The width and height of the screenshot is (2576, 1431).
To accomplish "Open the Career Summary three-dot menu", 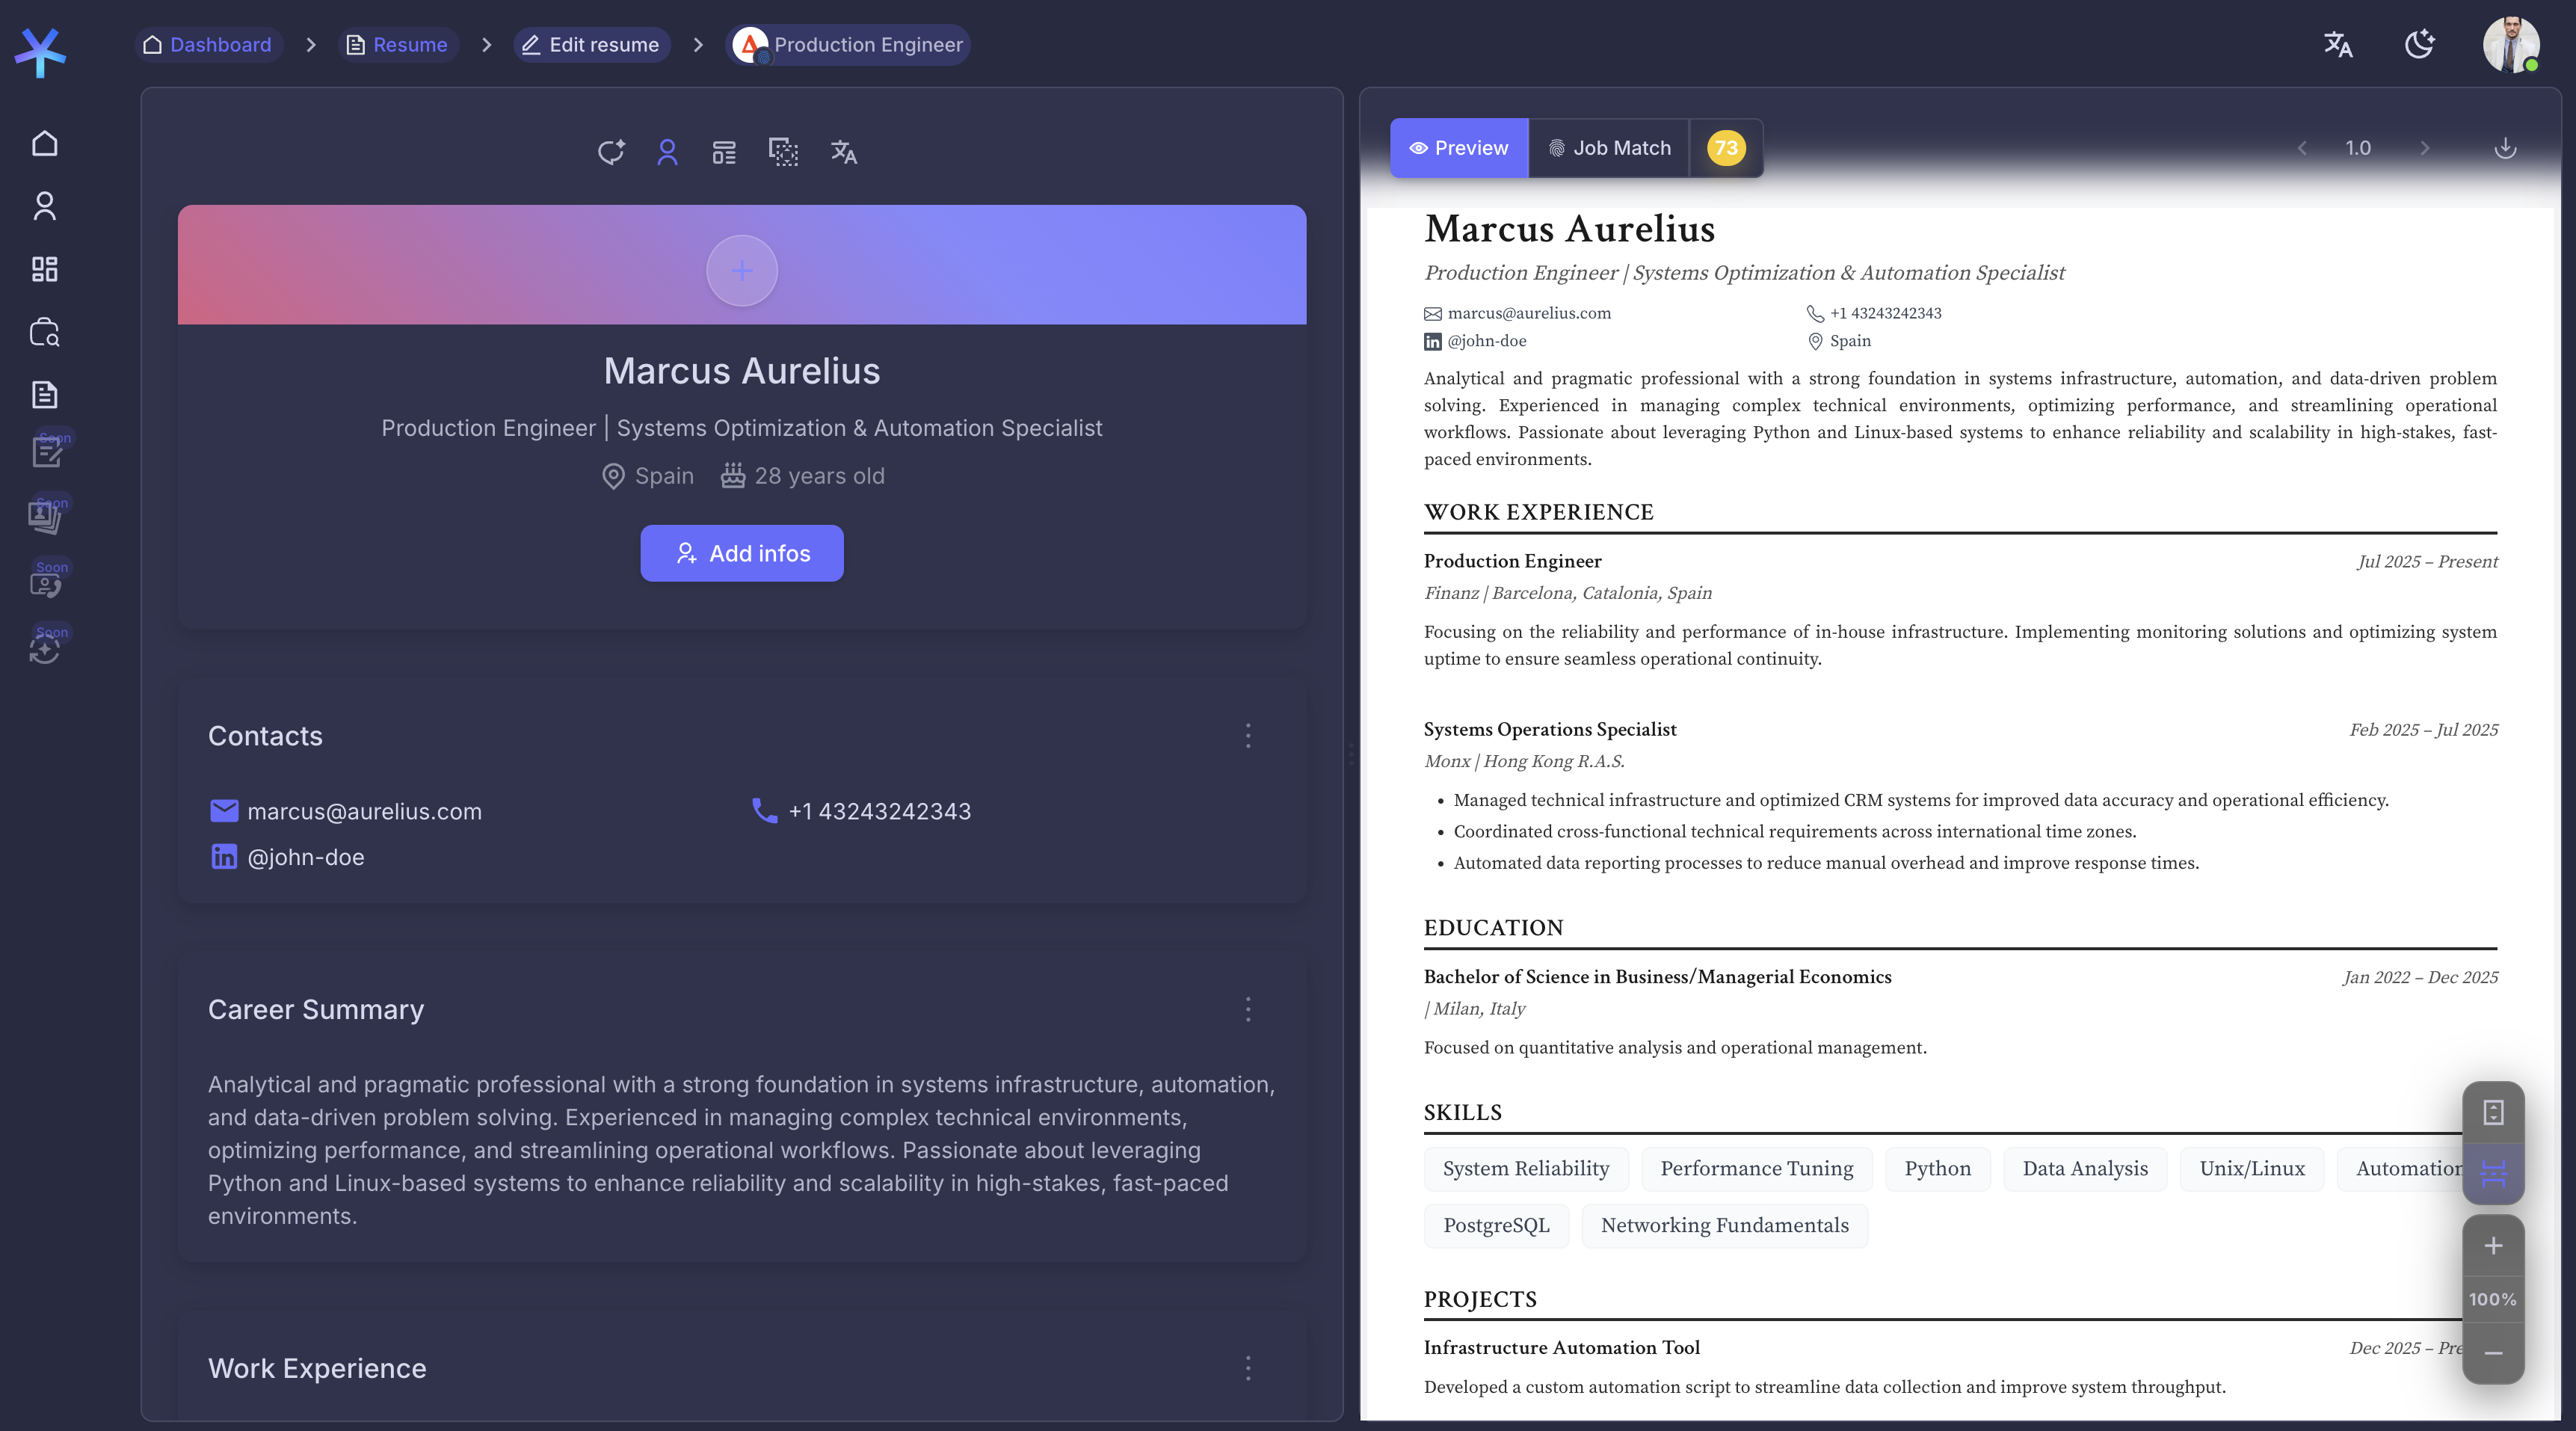I will click(x=1248, y=1009).
